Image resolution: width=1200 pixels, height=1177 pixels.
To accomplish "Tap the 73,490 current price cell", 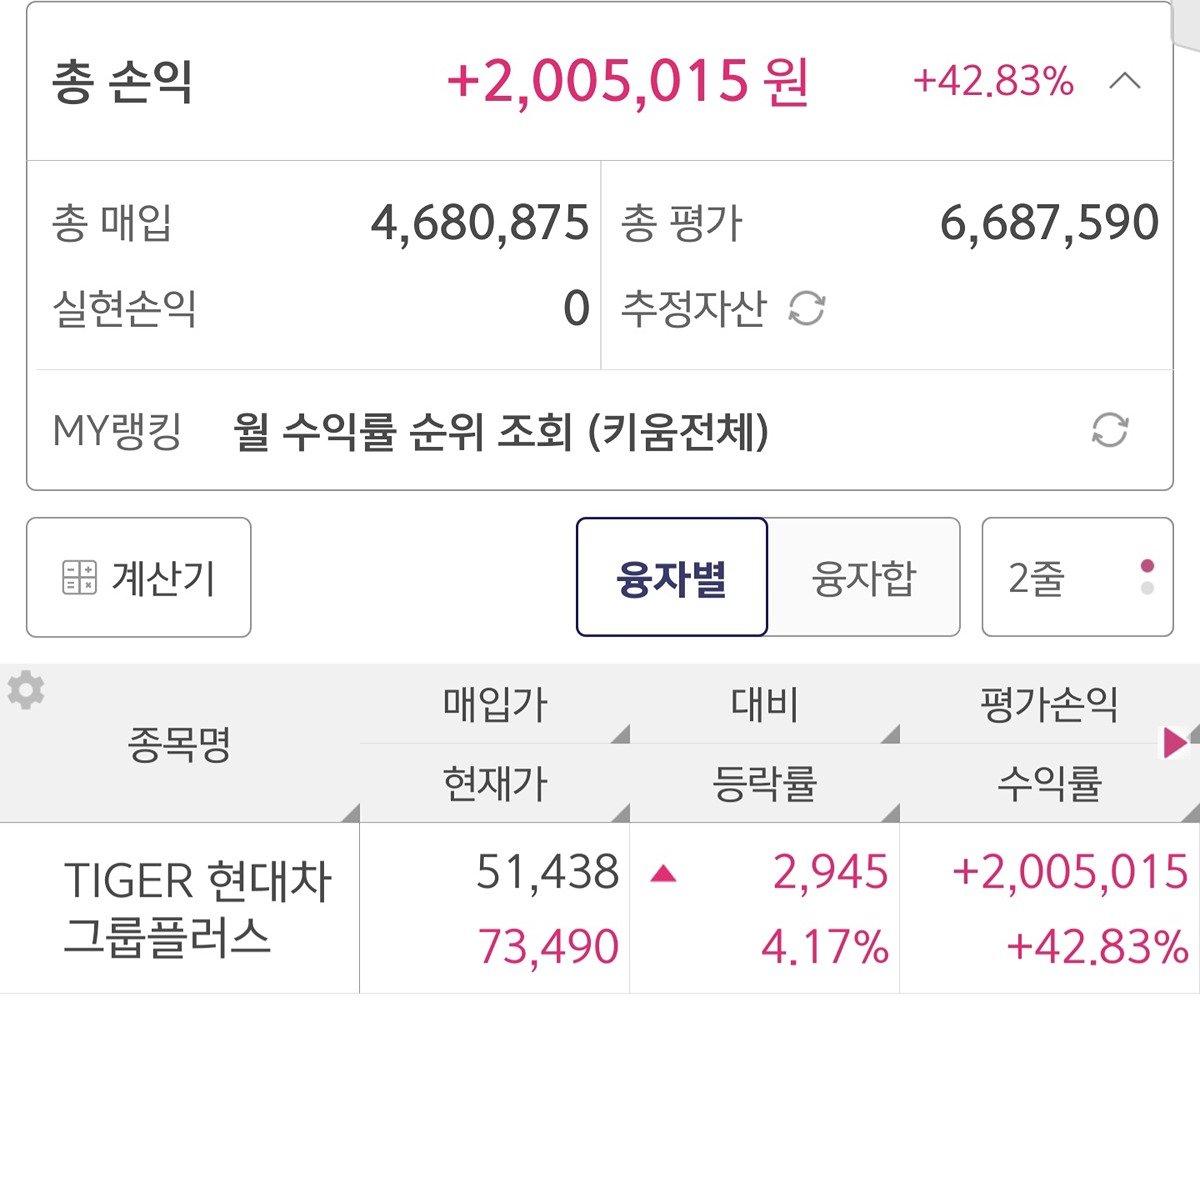I will (548, 946).
